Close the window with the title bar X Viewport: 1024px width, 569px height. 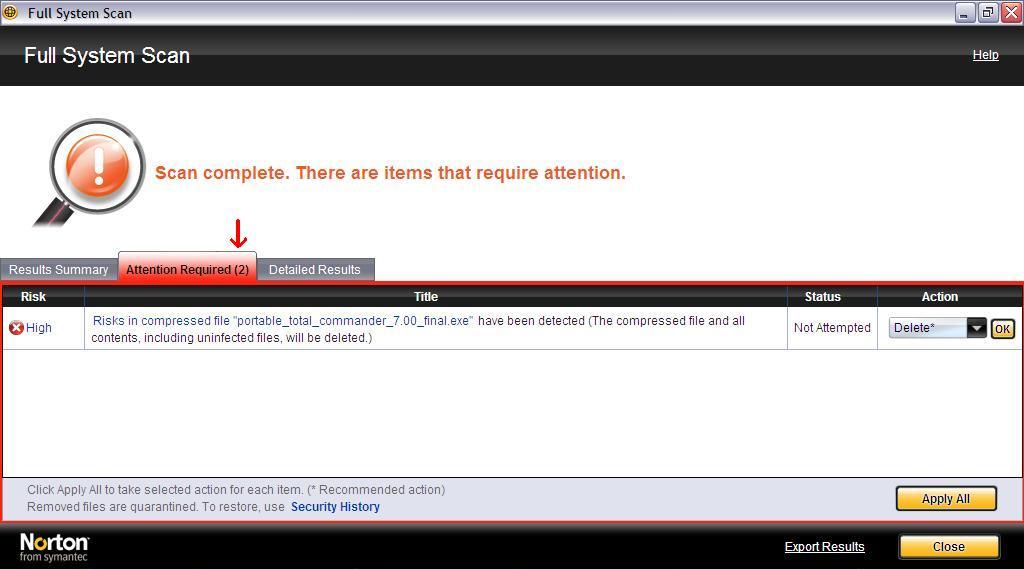click(x=1012, y=12)
